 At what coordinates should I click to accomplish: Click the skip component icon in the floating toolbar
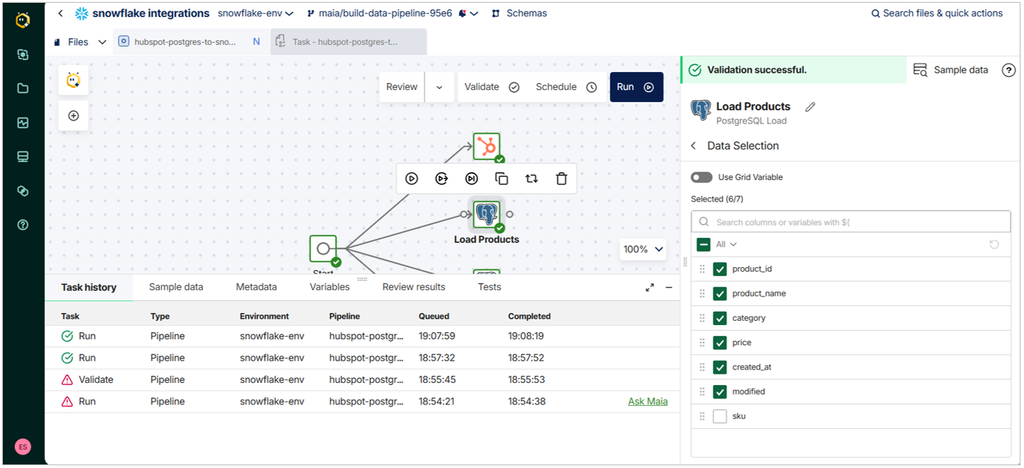pos(472,179)
